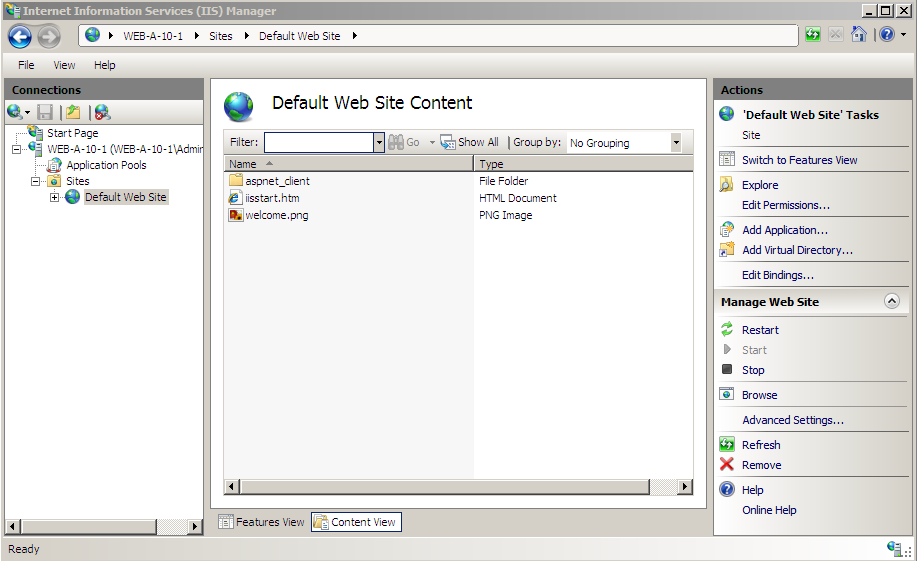
Task: Click the Refresh action link
Action: coord(761,445)
